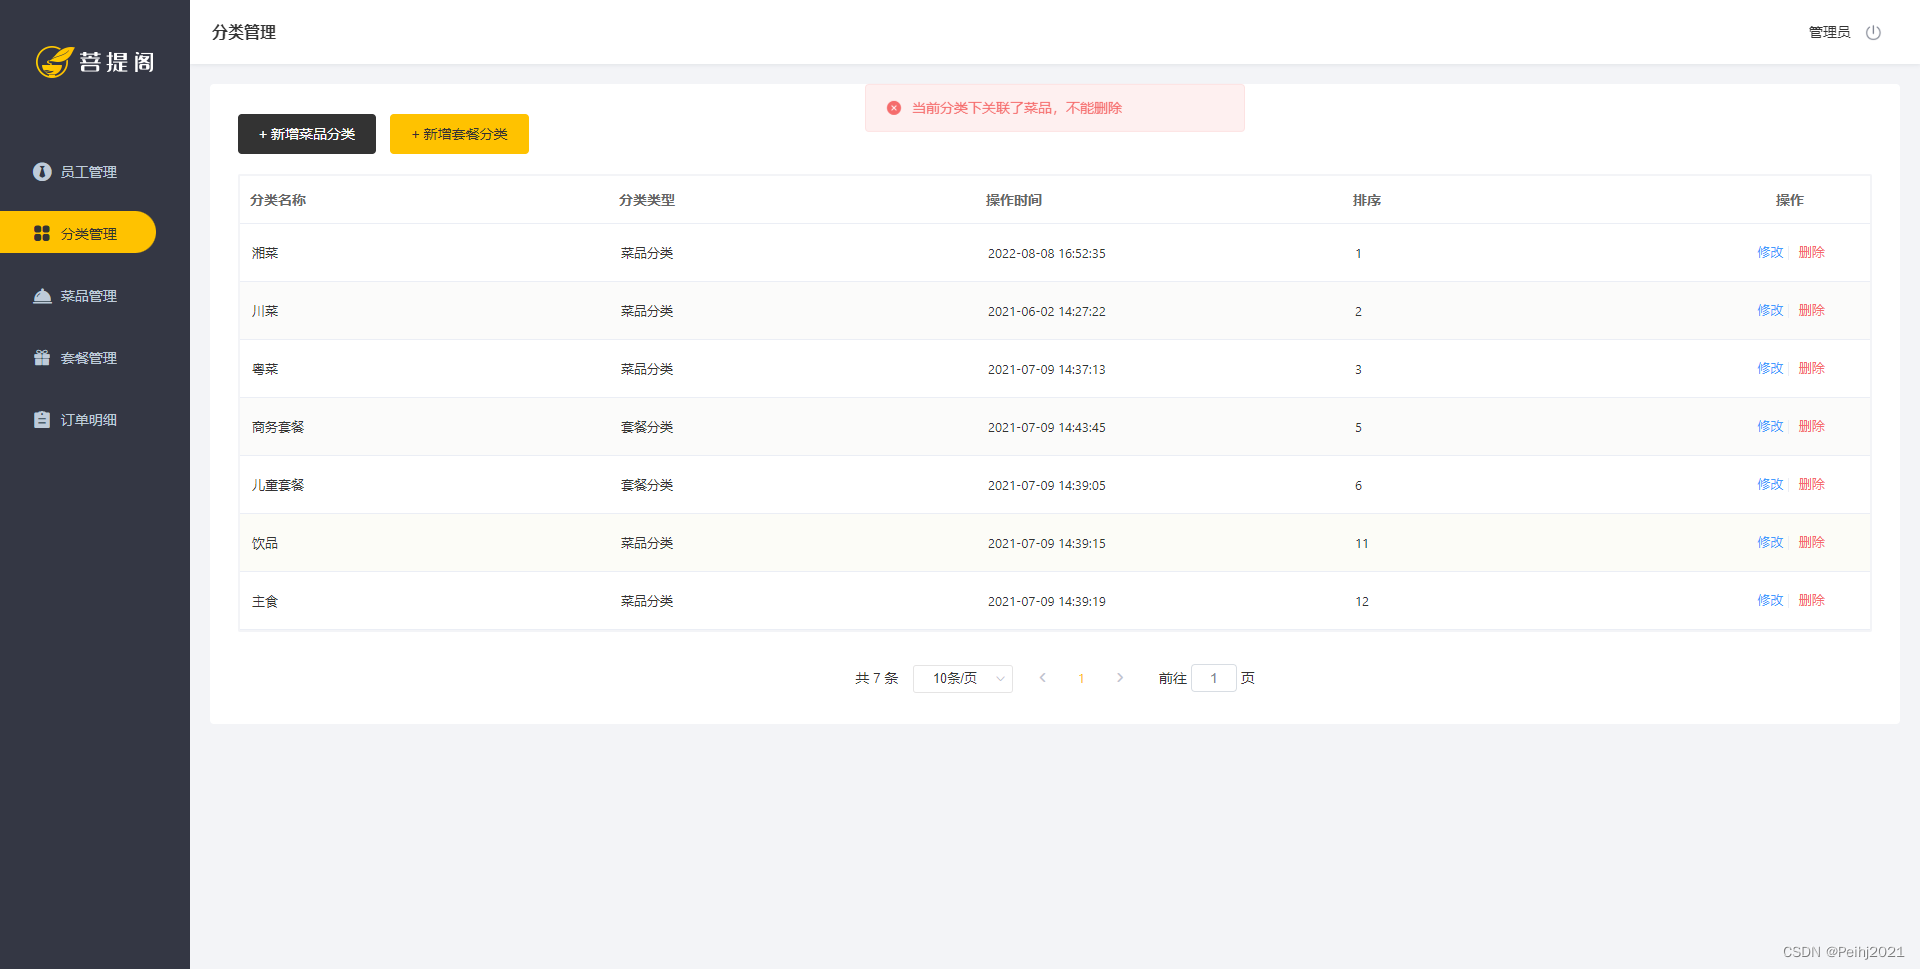Edit the 湘菜 category
This screenshot has width=1920, height=969.
coord(1770,252)
